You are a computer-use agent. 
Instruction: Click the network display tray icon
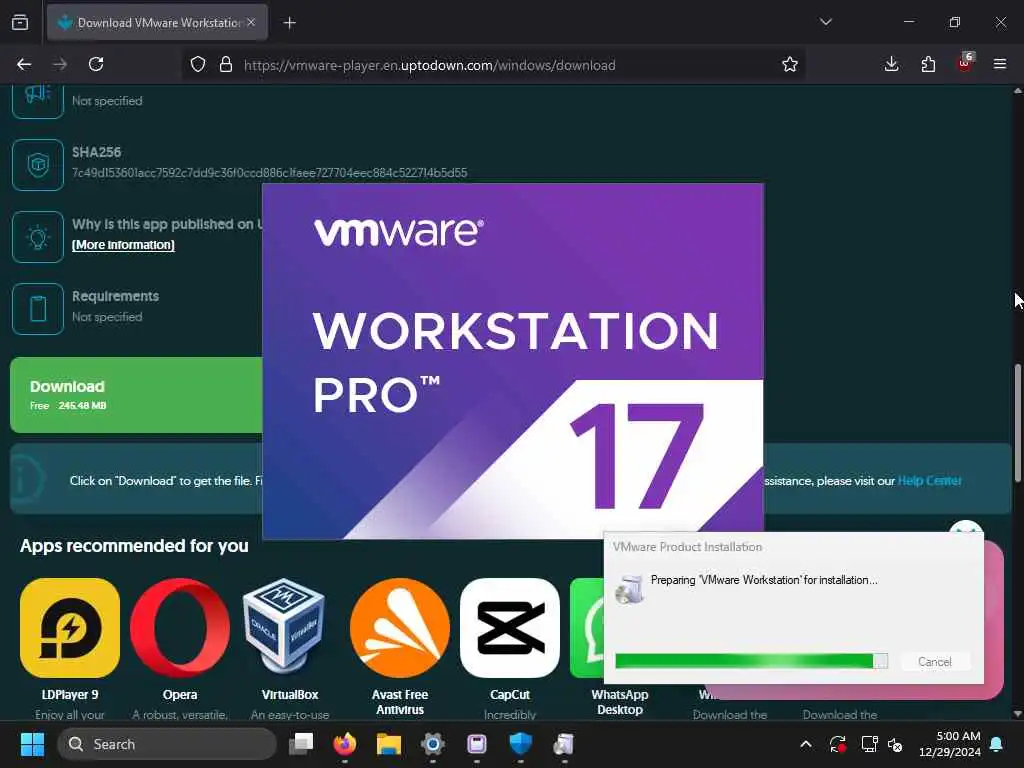pyautogui.click(x=869, y=744)
